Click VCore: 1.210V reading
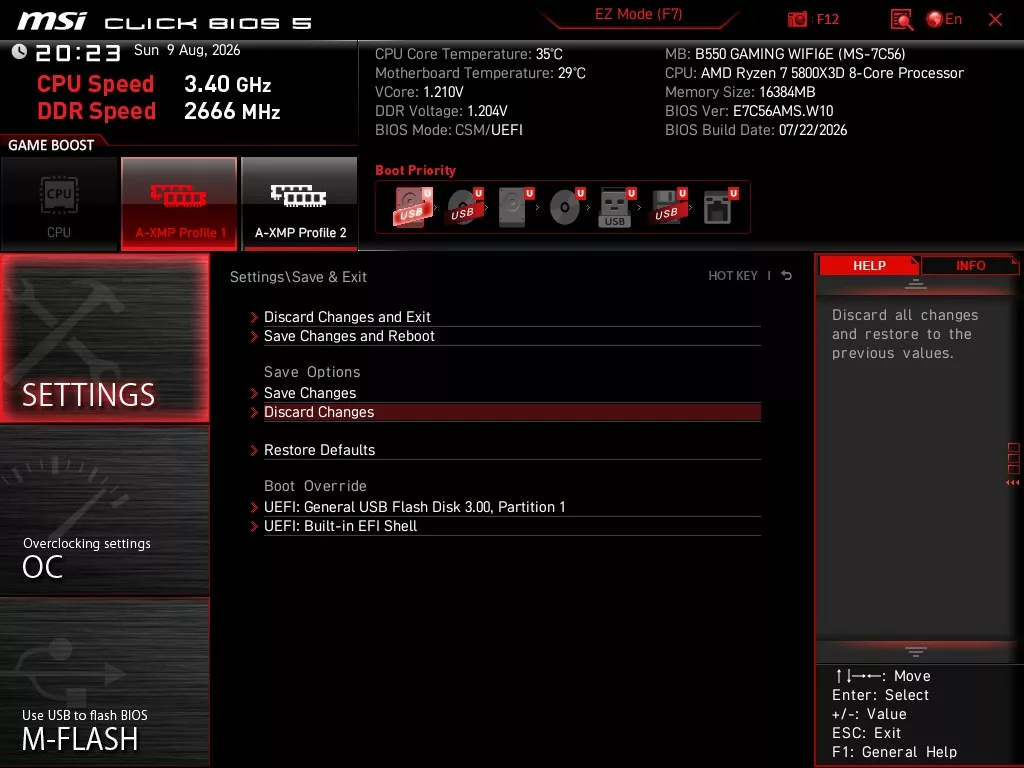Viewport: 1024px width, 768px height. pyautogui.click(x=419, y=92)
